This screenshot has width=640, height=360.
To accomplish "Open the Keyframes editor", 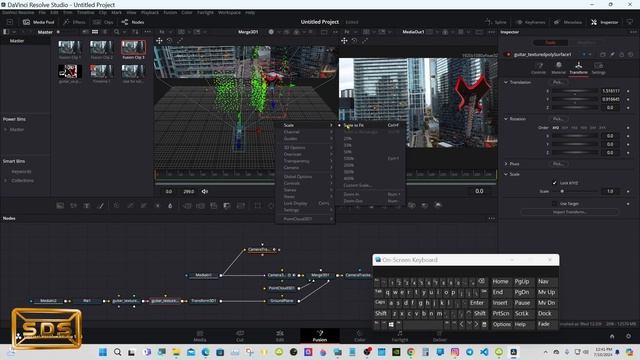I will click(531, 22).
